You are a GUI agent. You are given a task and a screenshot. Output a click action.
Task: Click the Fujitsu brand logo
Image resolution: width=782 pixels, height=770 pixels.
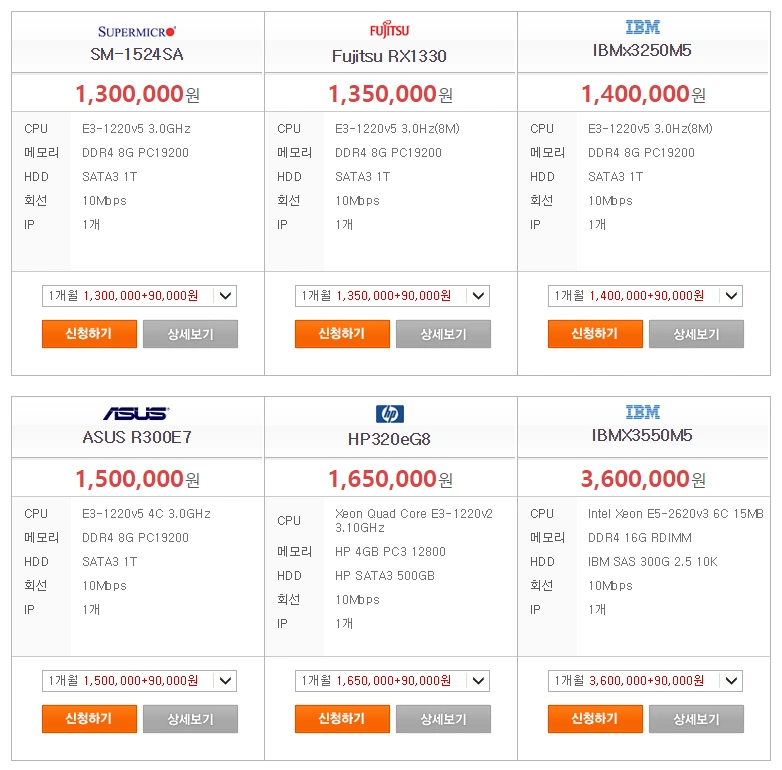(390, 30)
